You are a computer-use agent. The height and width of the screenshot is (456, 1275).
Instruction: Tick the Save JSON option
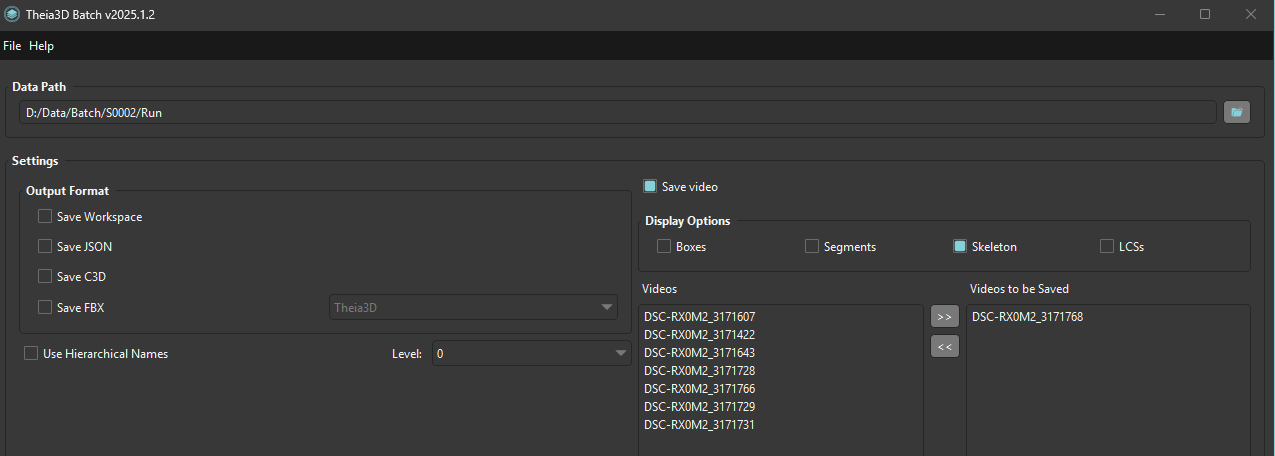pos(45,246)
